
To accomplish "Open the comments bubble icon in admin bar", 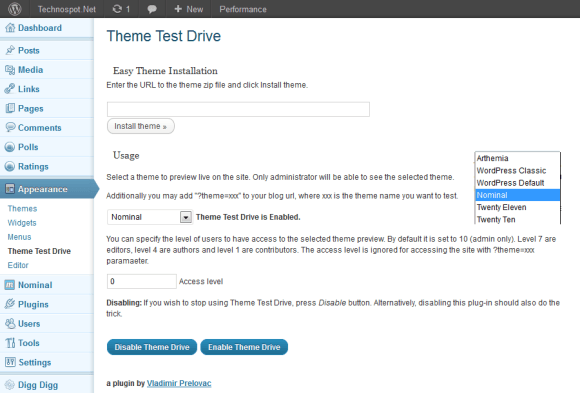I will tap(152, 9).
